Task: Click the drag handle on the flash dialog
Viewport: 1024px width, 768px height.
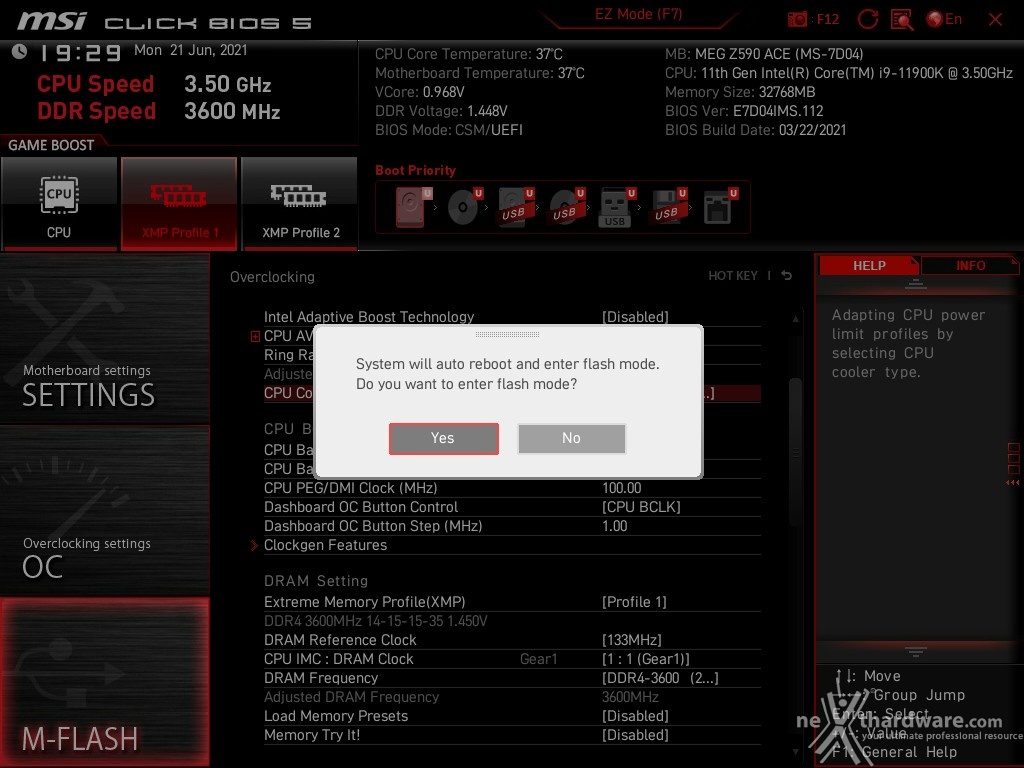Action: (507, 334)
